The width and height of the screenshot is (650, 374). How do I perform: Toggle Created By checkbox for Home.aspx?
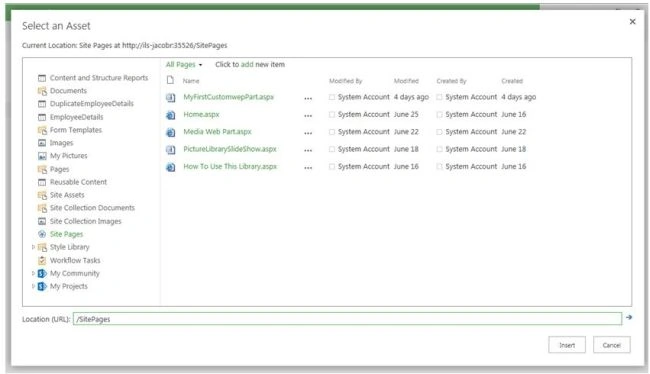(x=439, y=114)
